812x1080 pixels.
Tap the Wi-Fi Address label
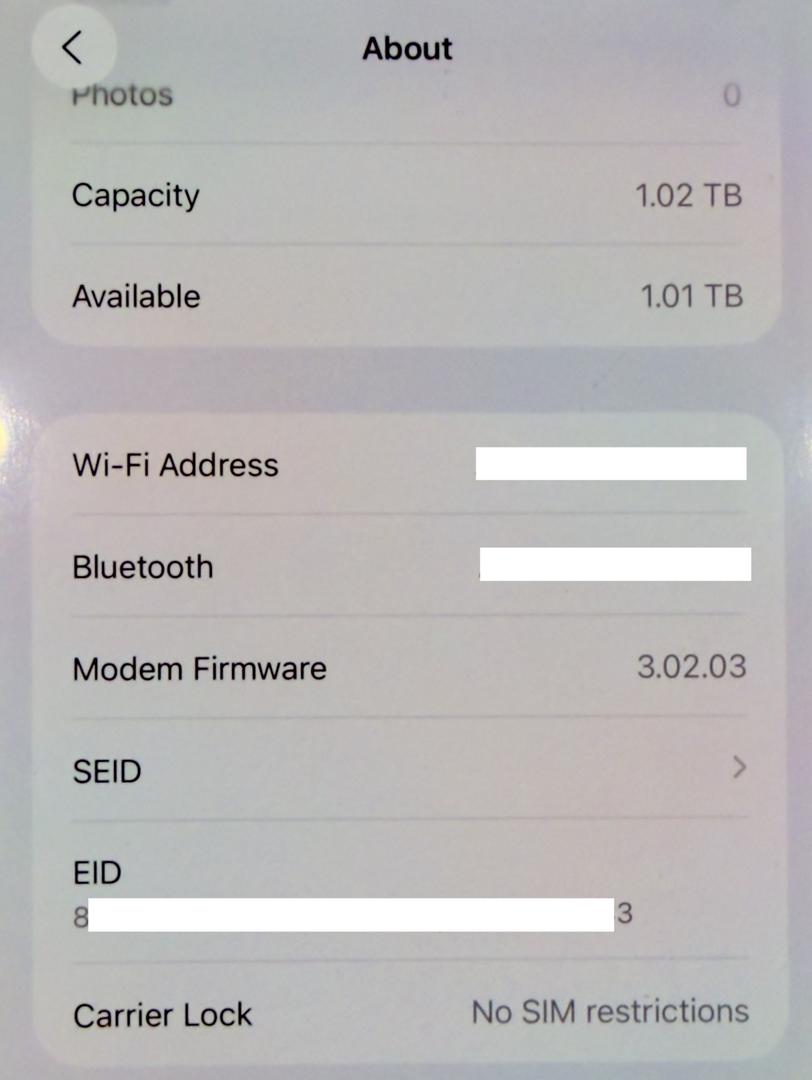175,465
